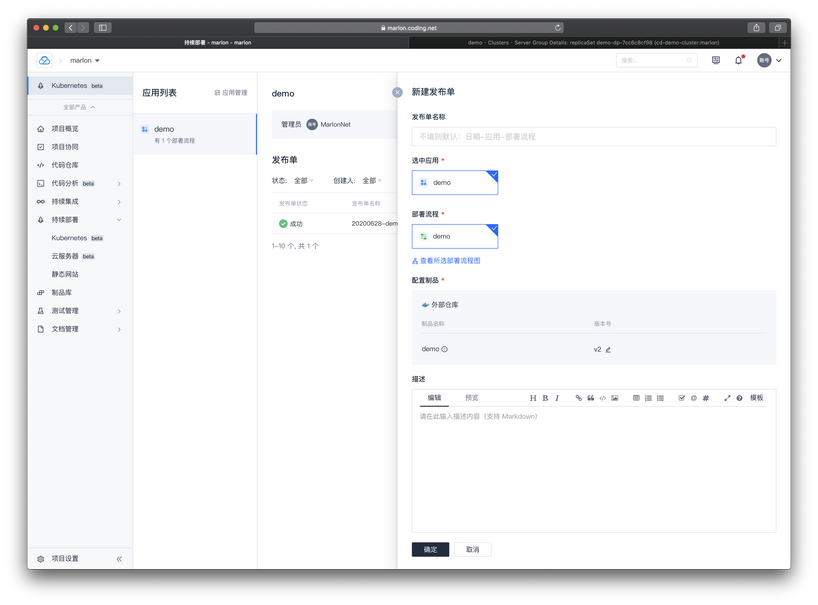Switch to the 预览 preview tab
Viewport: 818px width, 605px height.
(x=472, y=398)
